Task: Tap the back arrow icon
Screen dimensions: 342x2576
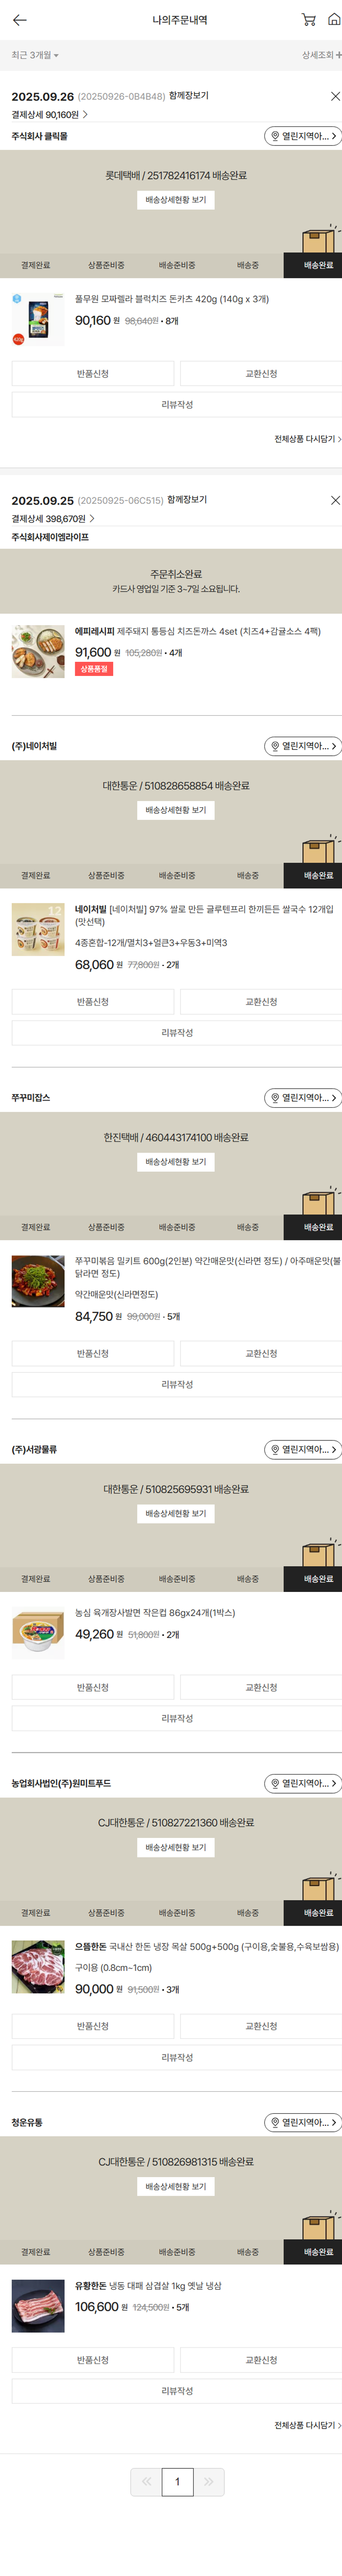Action: pyautogui.click(x=20, y=20)
